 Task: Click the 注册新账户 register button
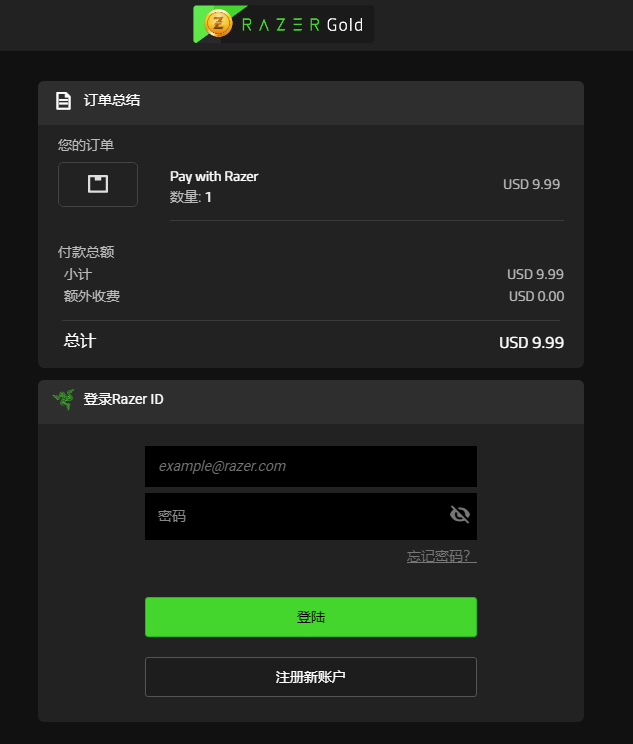(x=311, y=677)
